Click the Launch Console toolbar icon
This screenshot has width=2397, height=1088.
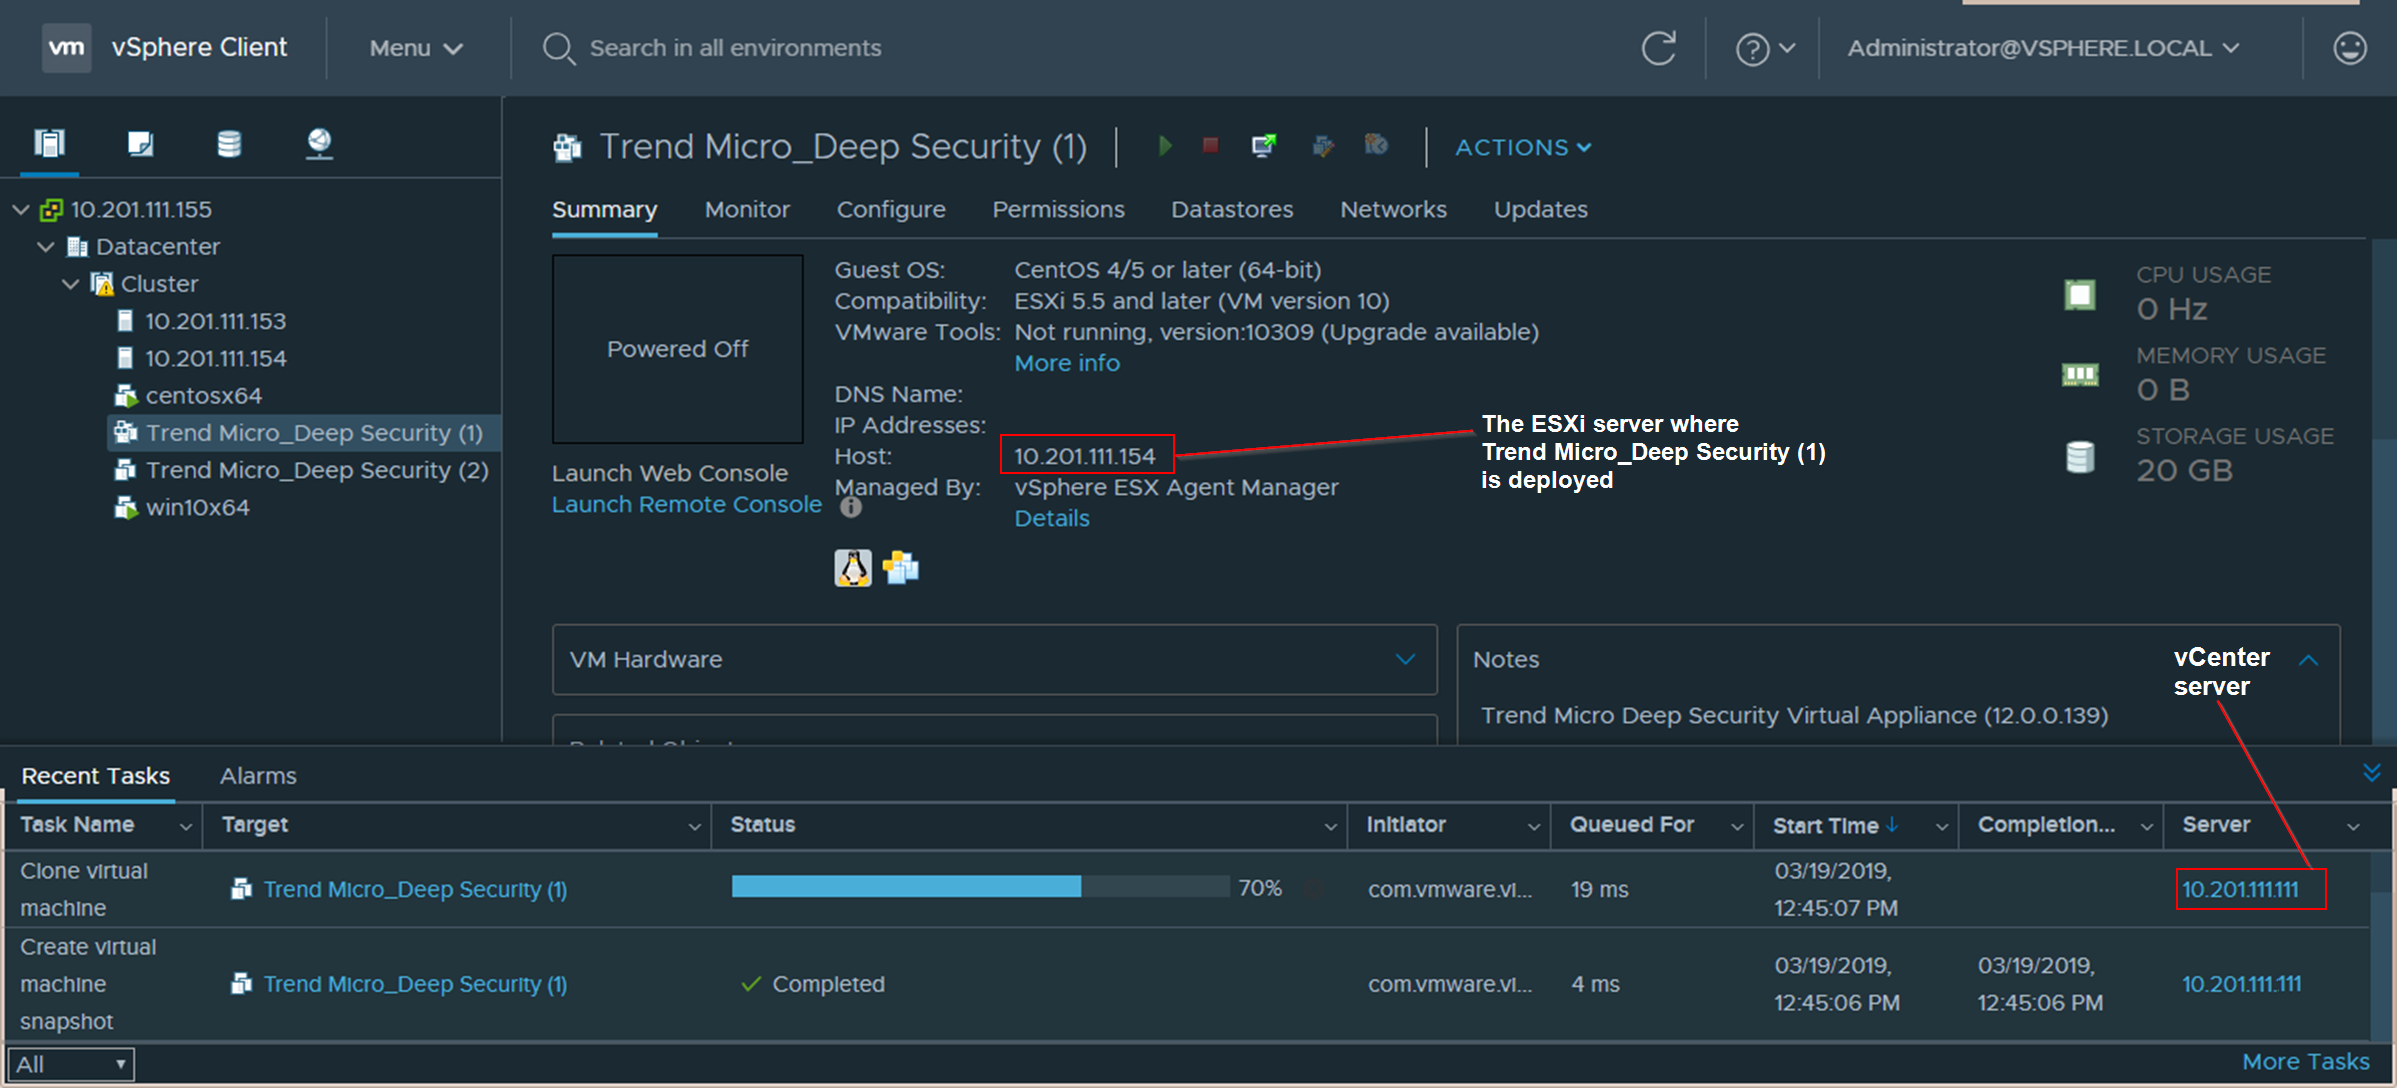pos(1264,146)
